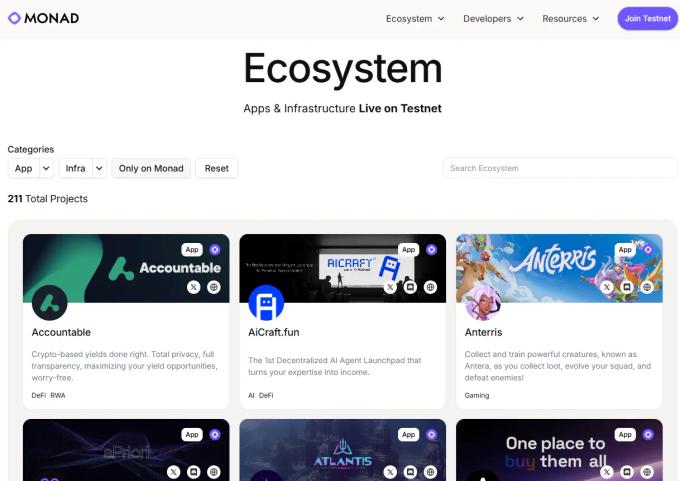Click Gaming tag under Anterris
This screenshot has height=481, width=680.
pyautogui.click(x=477, y=396)
